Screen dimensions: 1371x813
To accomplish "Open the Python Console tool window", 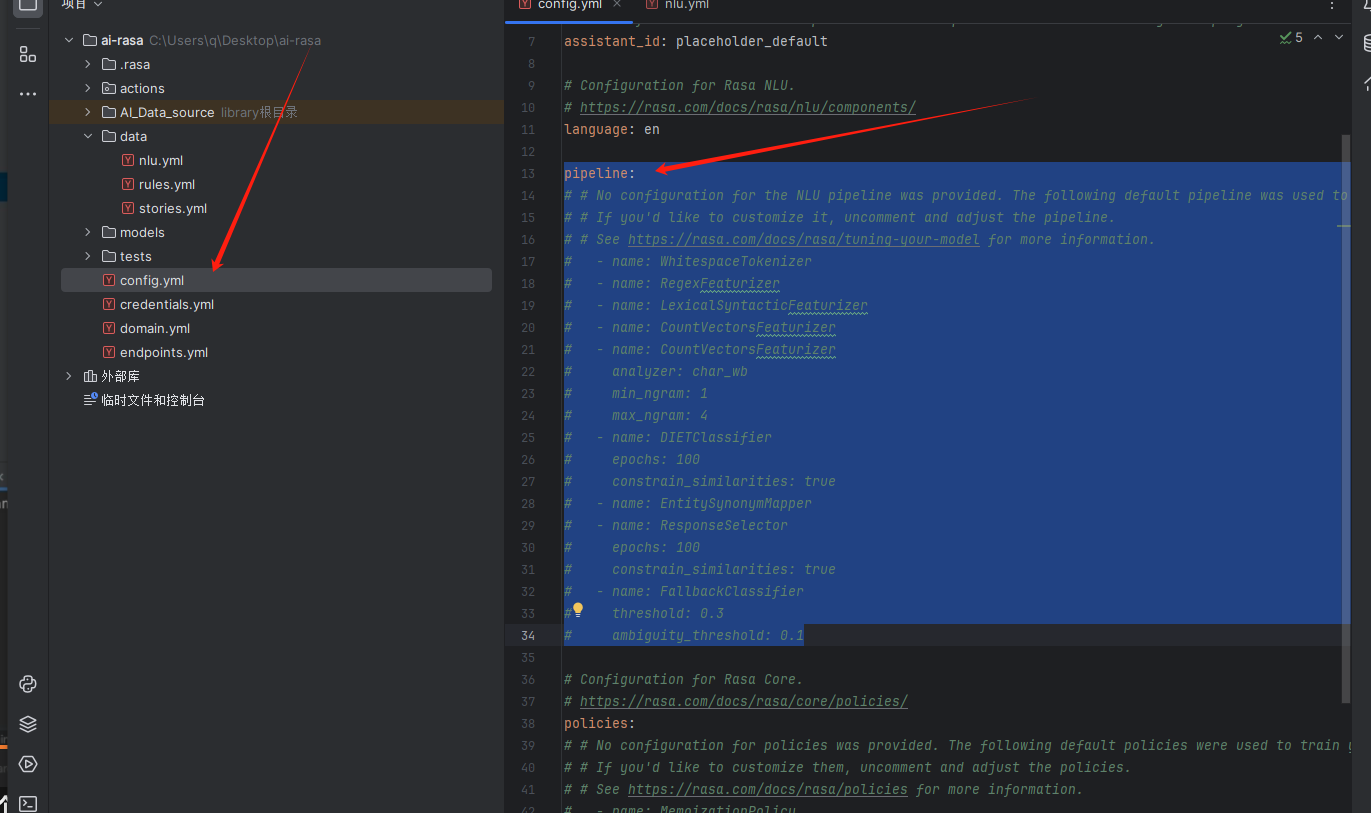I will (28, 685).
